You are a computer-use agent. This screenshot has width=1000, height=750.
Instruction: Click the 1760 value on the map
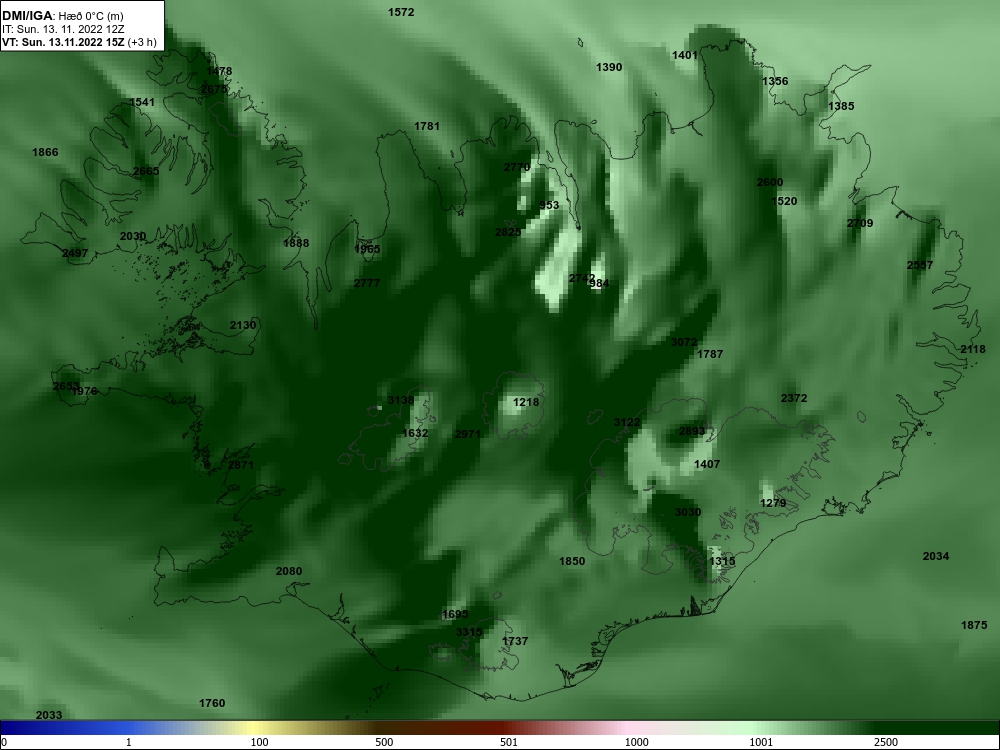(212, 703)
